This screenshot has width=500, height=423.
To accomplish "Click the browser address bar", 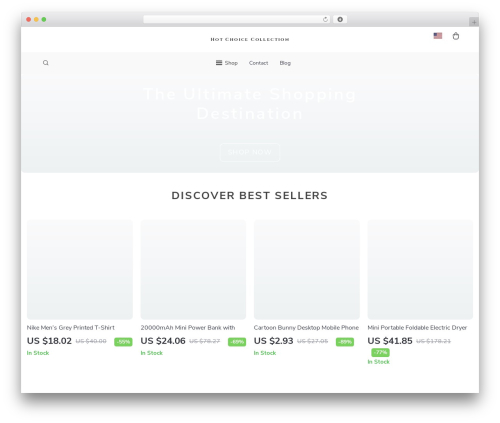I will 237,19.
